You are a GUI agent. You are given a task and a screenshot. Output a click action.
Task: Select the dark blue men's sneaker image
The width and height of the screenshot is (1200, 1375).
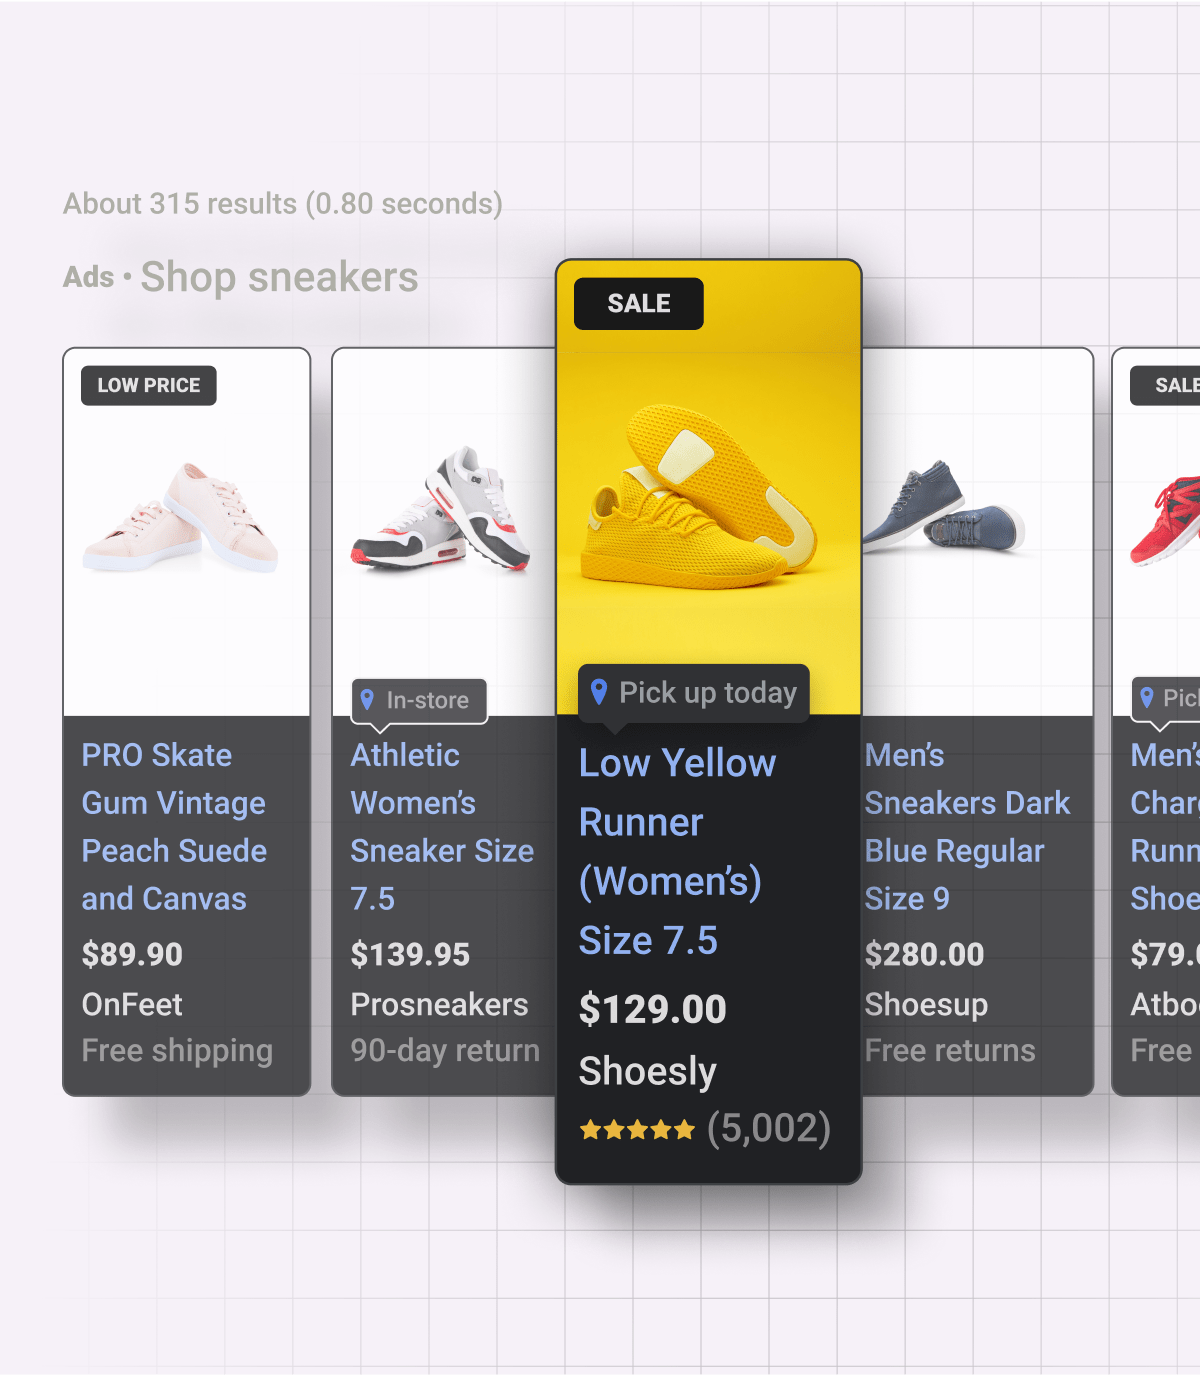pos(943,508)
